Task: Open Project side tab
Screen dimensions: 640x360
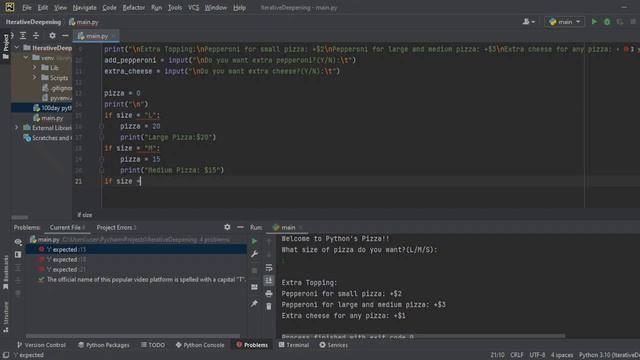Action: point(5,46)
